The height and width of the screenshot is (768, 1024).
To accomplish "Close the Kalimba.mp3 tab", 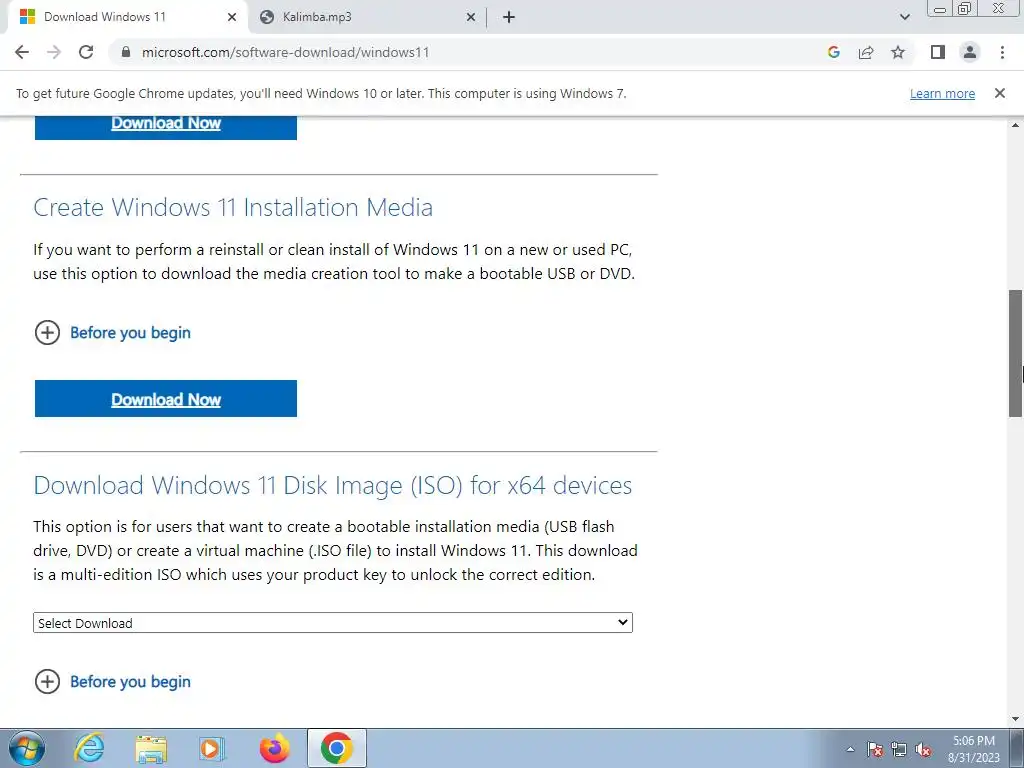I will pos(471,17).
